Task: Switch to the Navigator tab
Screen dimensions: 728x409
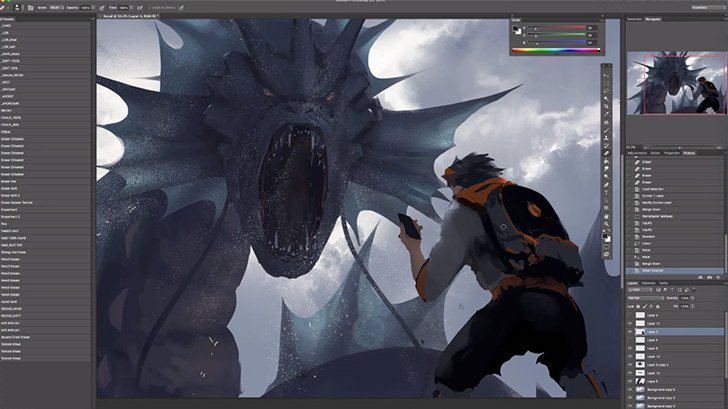Action: (x=653, y=19)
